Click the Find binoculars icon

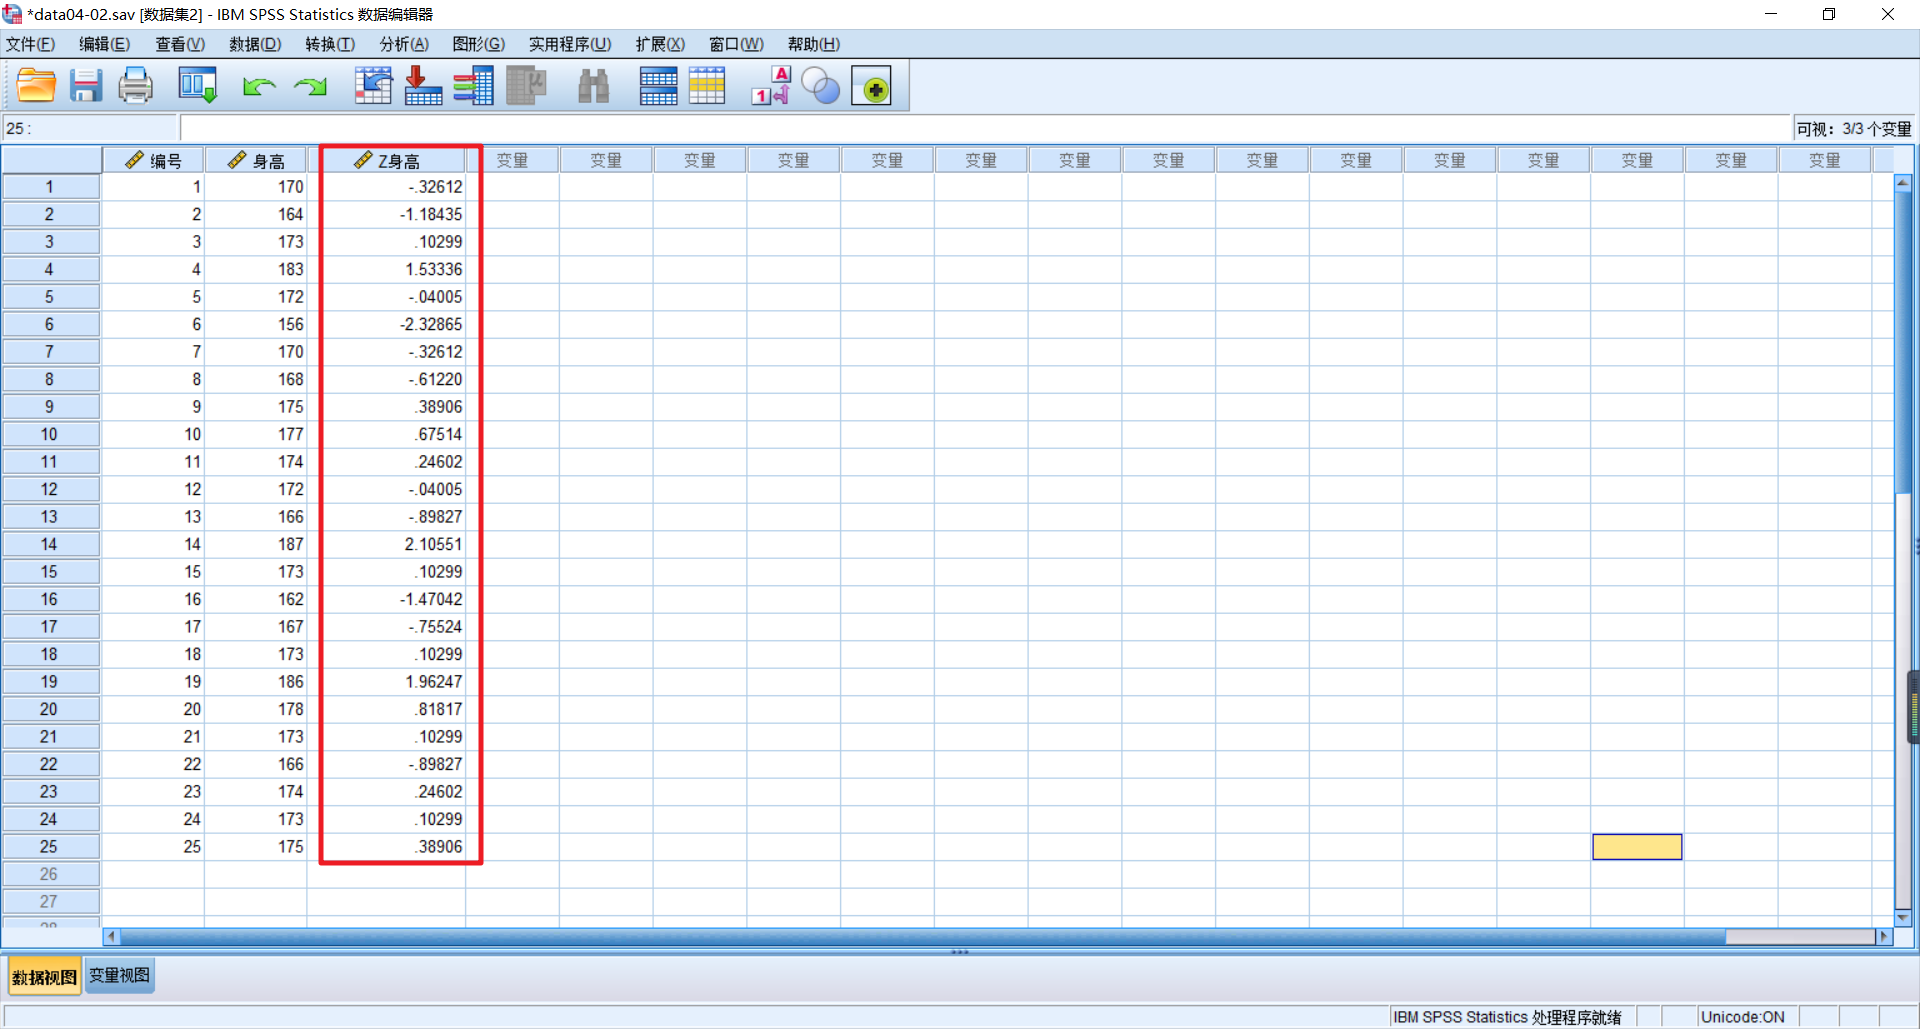594,86
